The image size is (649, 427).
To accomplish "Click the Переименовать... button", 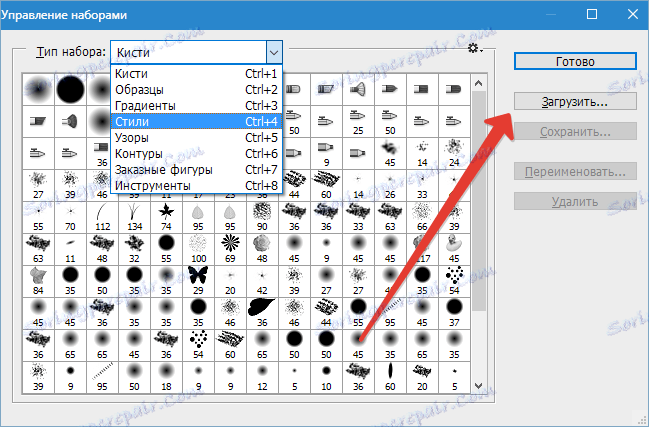I will (x=575, y=171).
